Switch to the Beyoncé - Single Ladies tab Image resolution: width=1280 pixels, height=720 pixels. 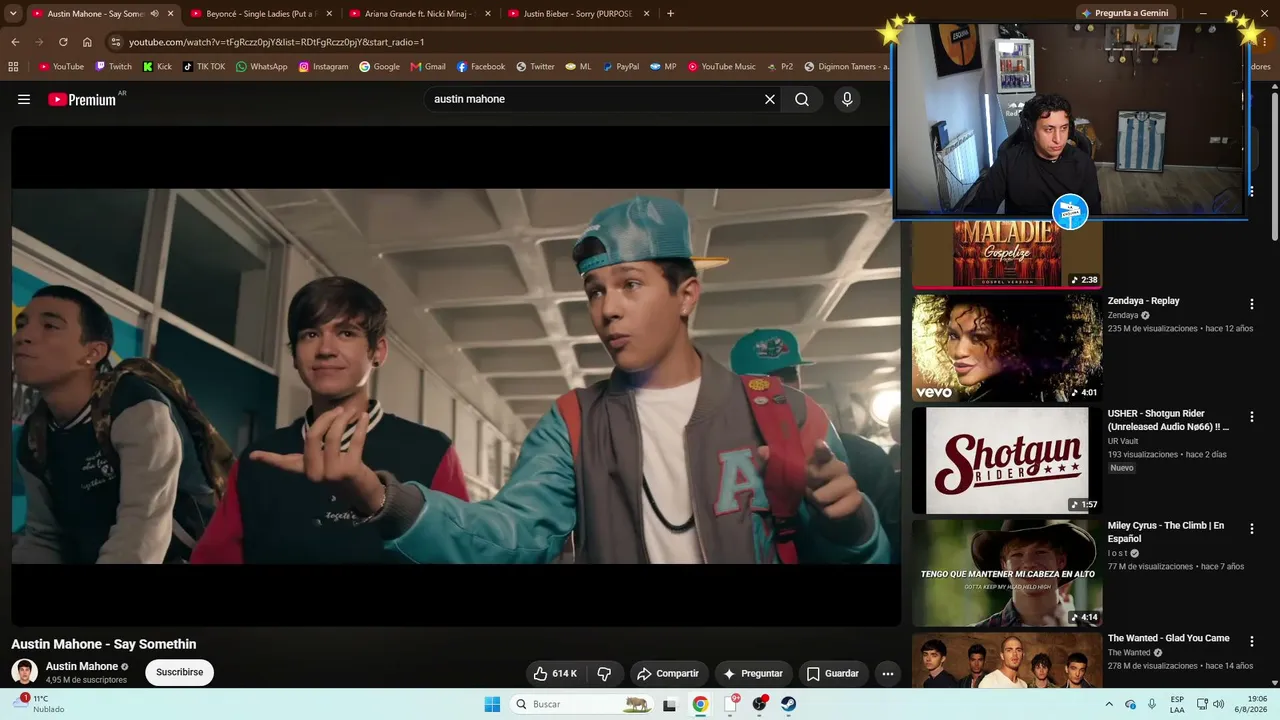coord(260,14)
